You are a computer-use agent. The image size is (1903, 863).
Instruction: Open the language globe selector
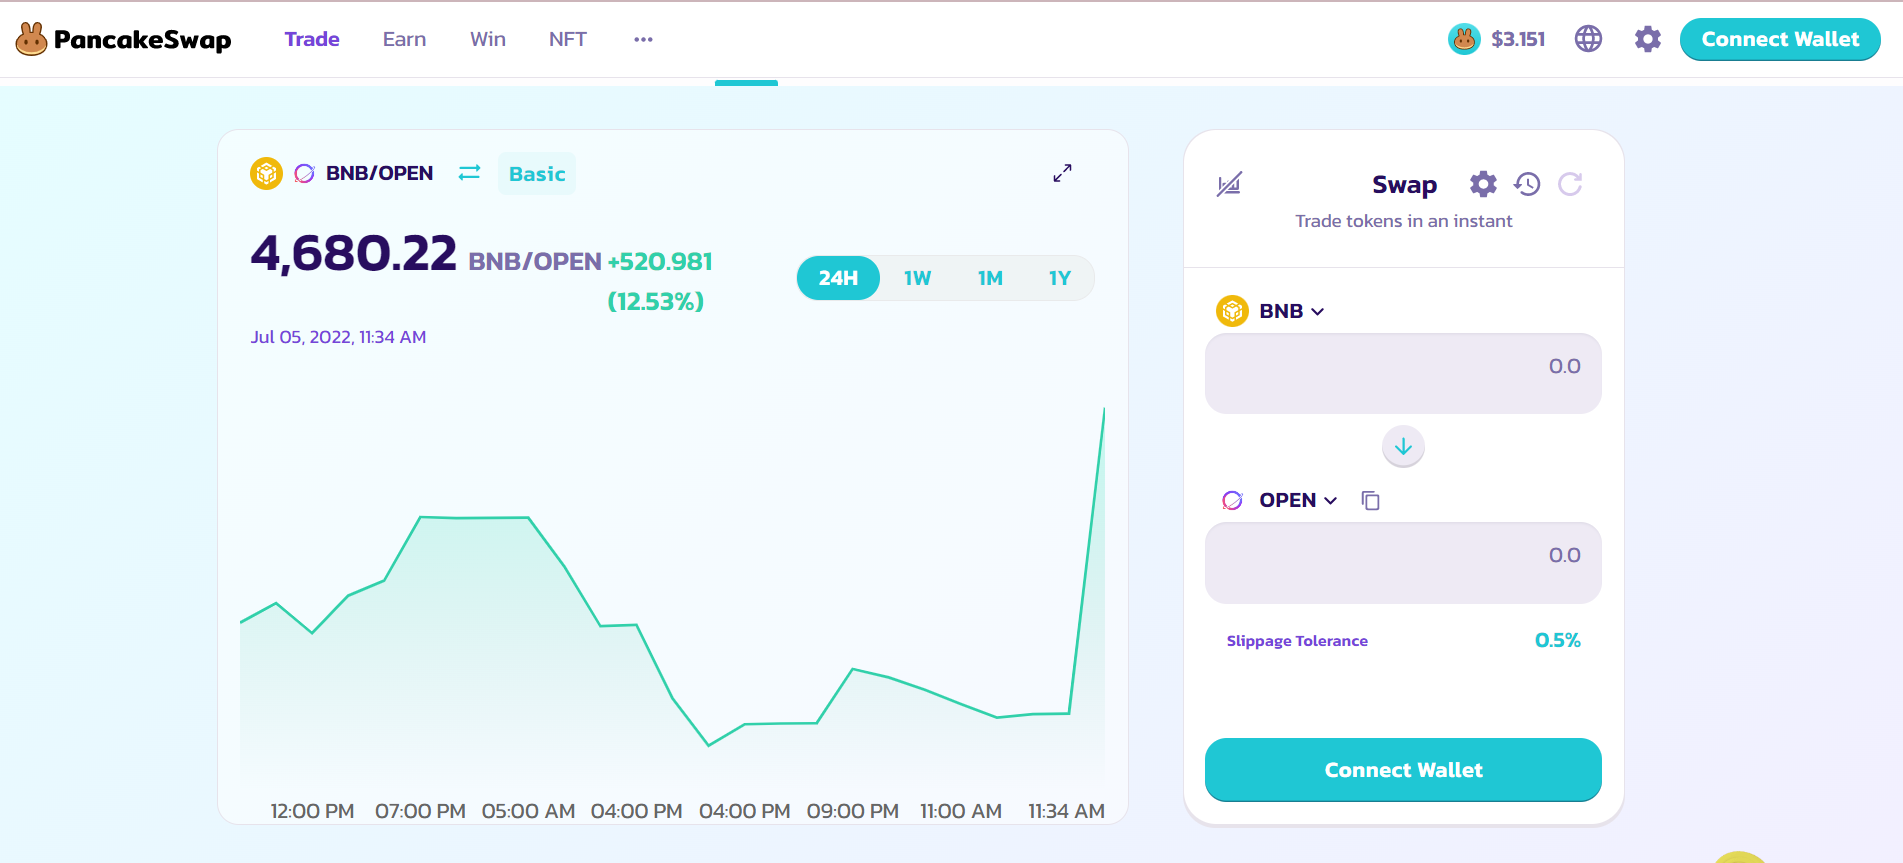click(x=1588, y=39)
